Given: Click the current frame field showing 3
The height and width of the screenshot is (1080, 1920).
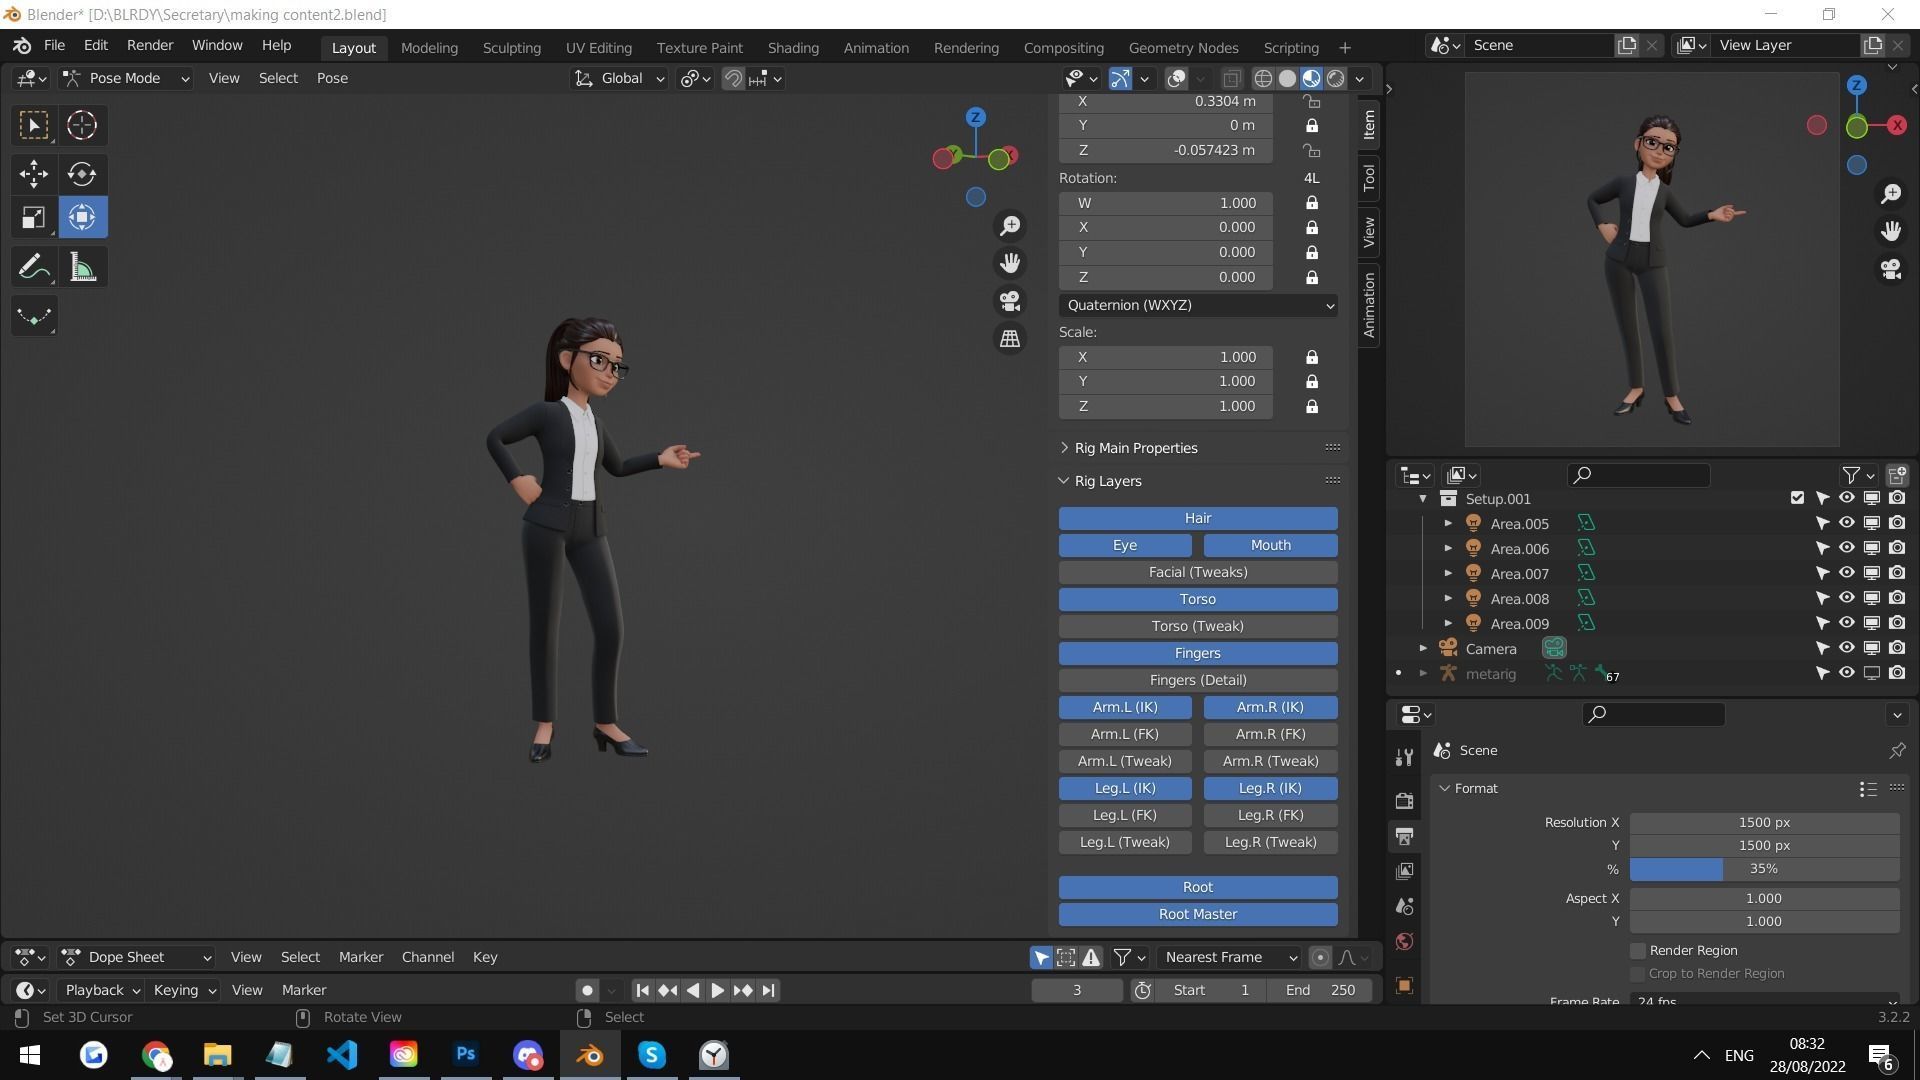Looking at the screenshot, I should (1077, 990).
